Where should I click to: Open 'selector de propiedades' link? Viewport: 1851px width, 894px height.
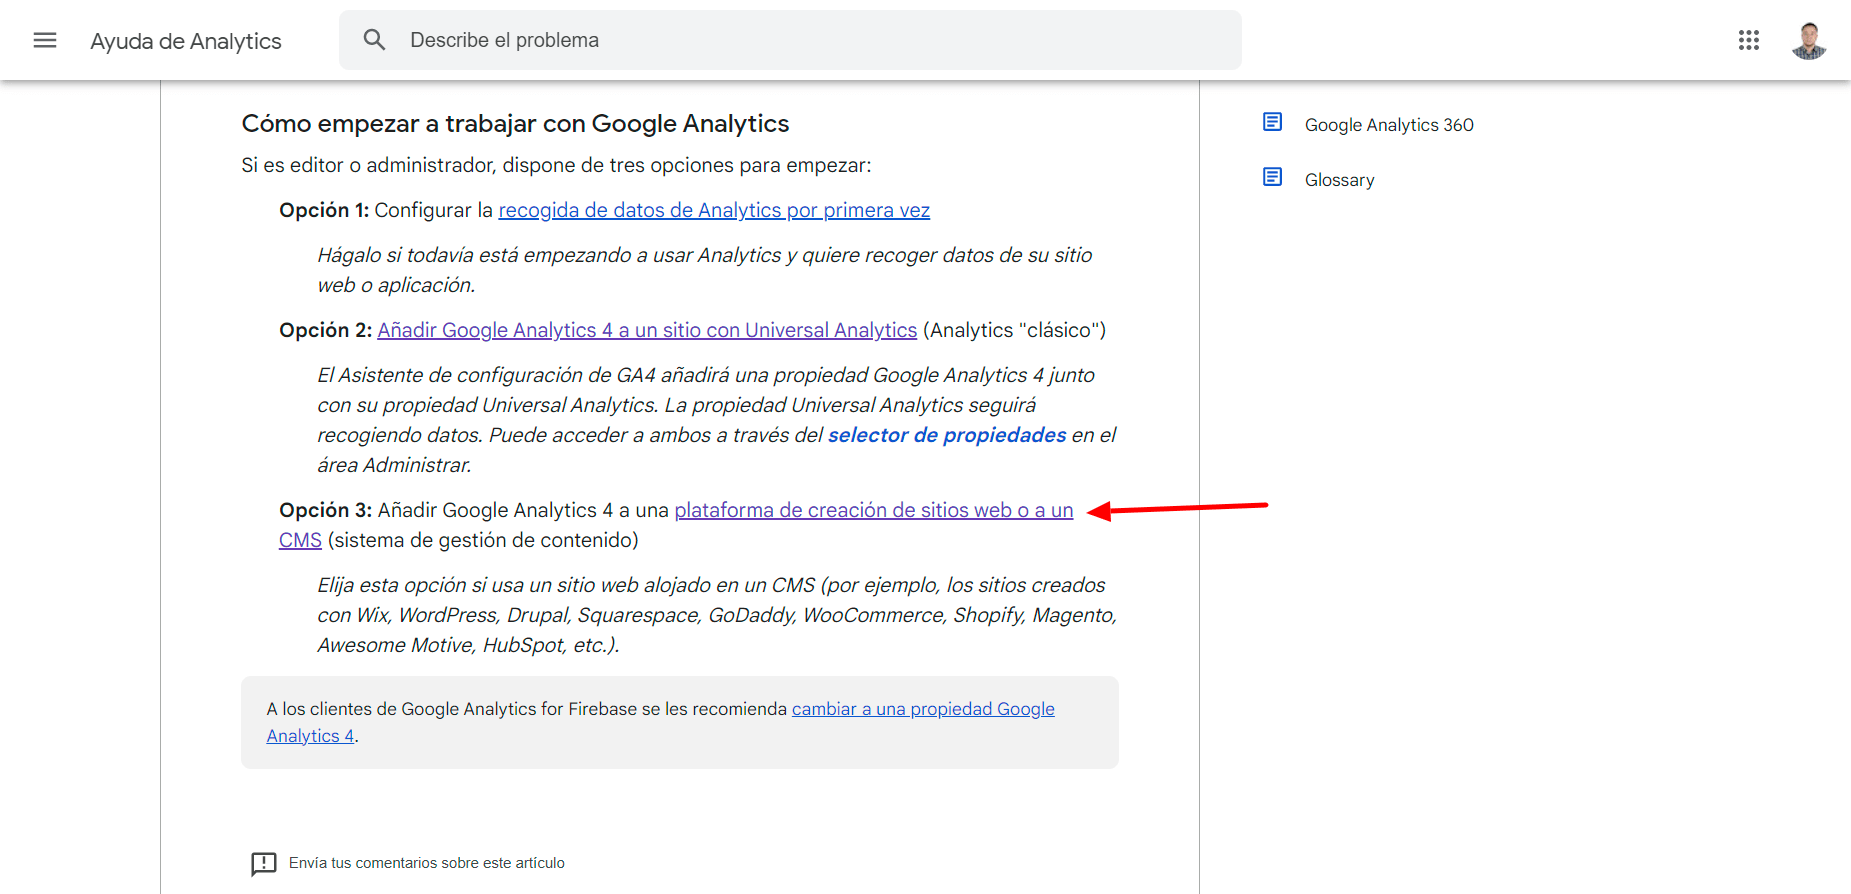coord(947,435)
